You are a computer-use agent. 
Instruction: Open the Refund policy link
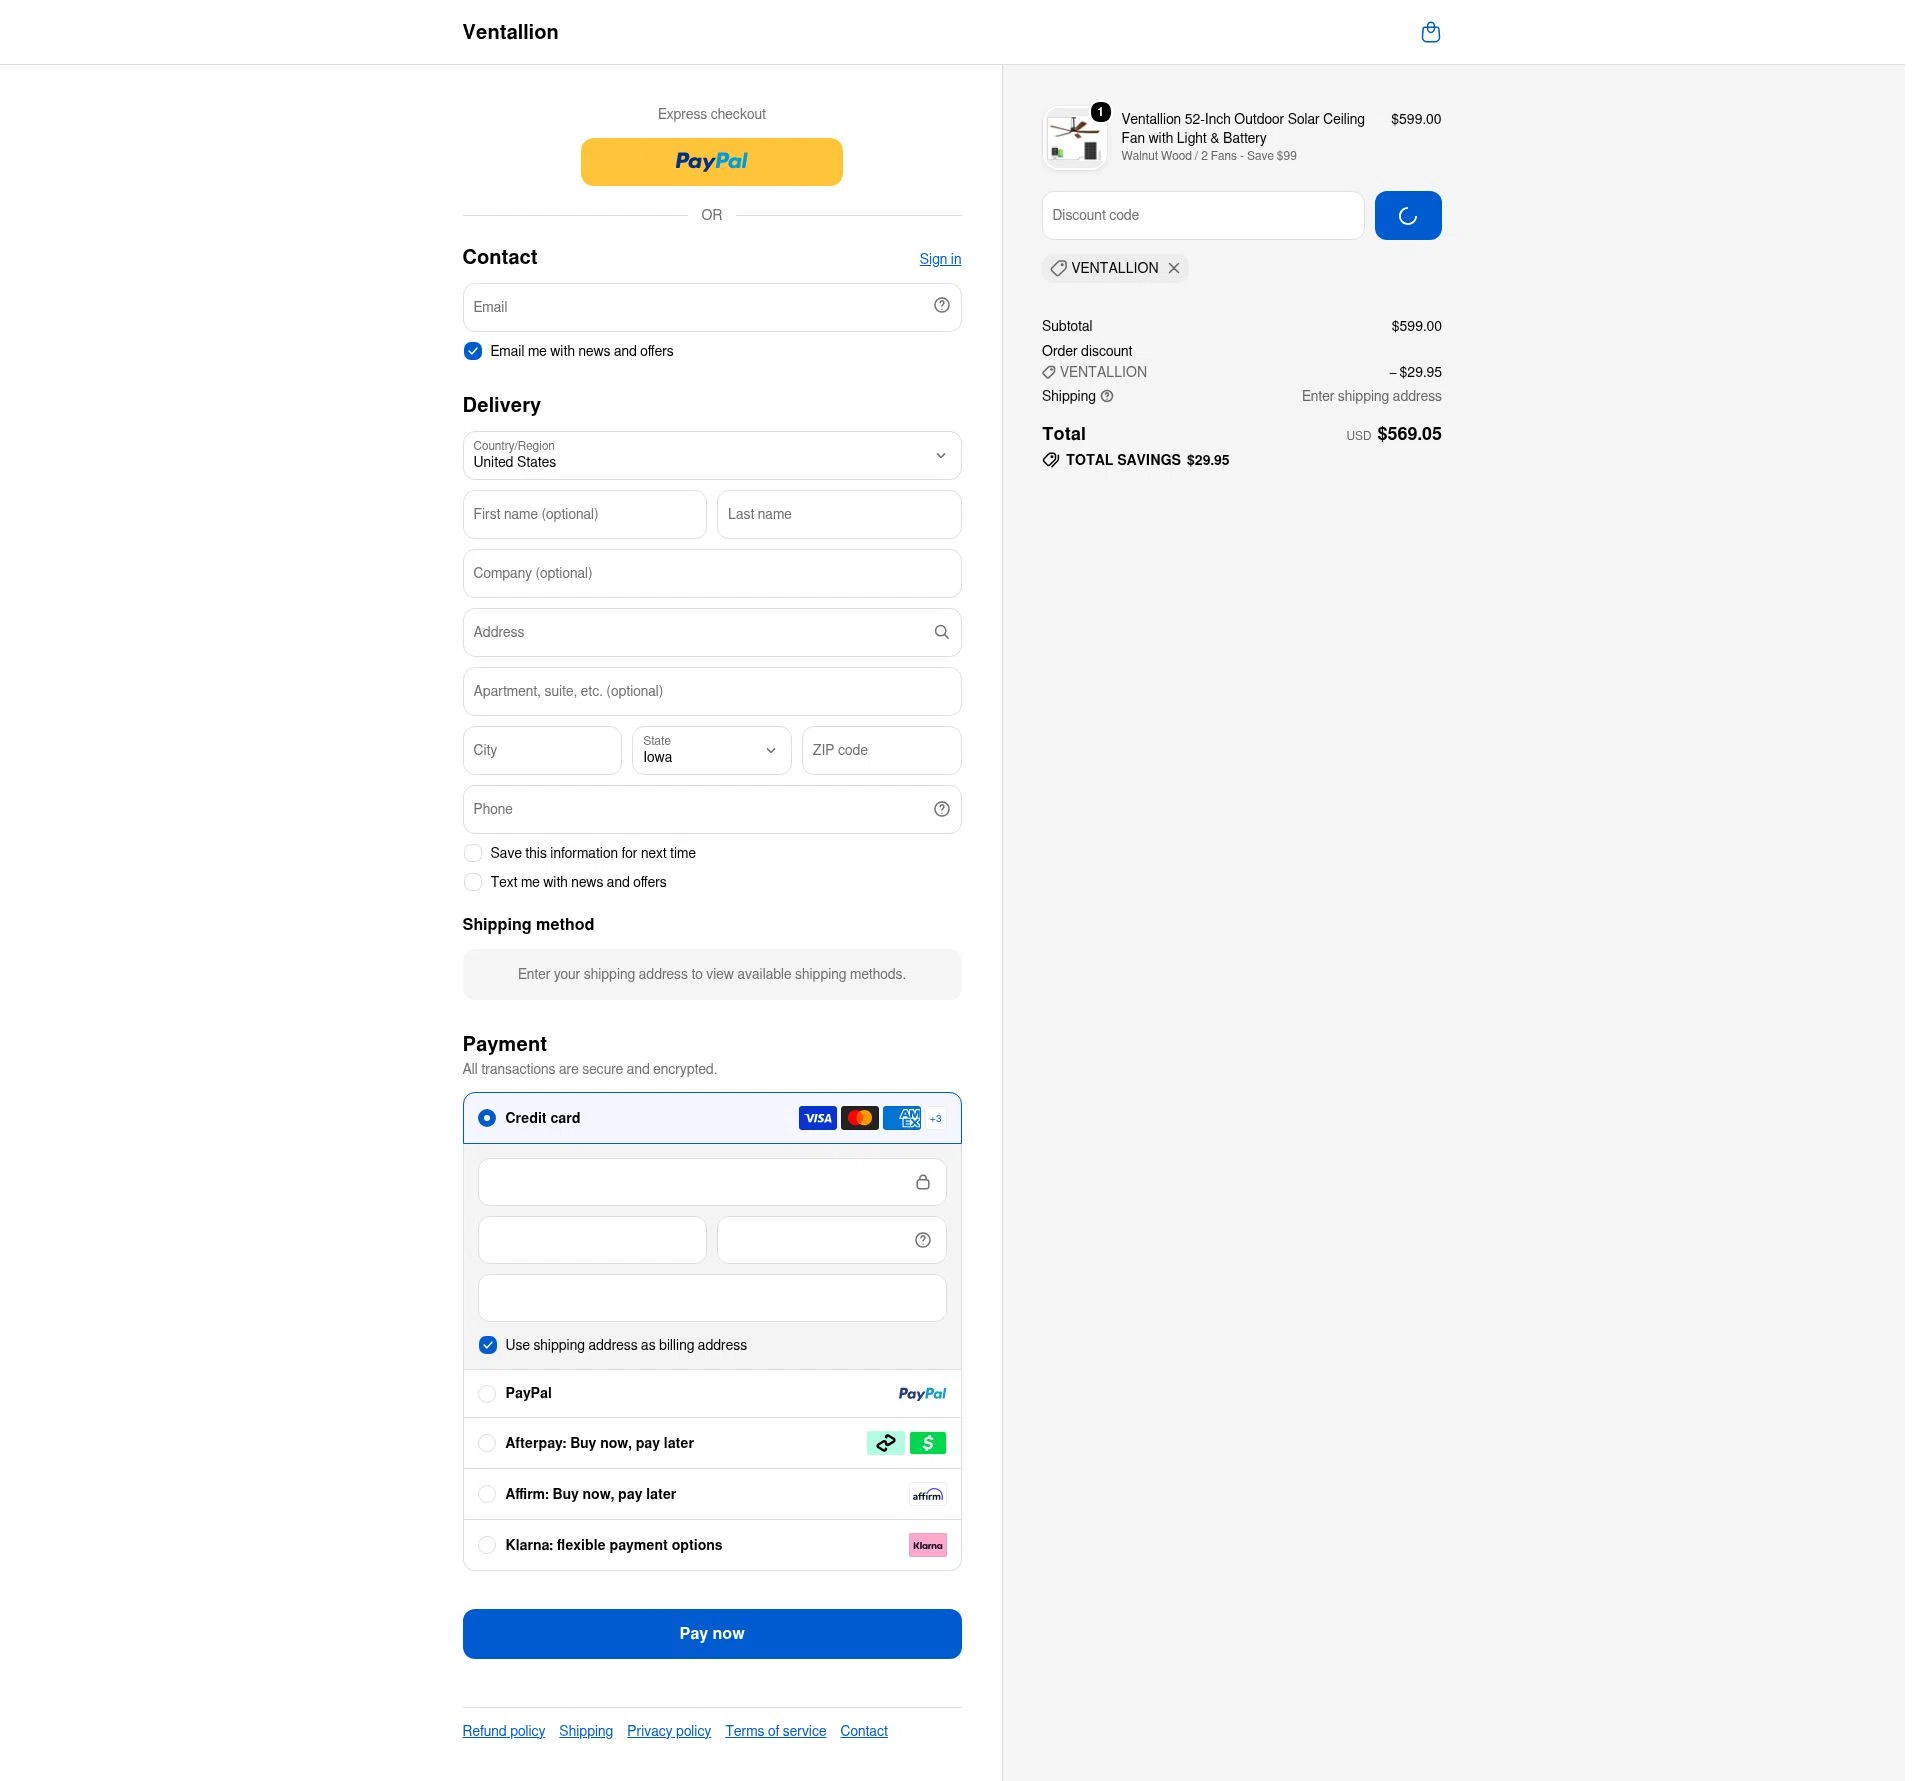(504, 1731)
